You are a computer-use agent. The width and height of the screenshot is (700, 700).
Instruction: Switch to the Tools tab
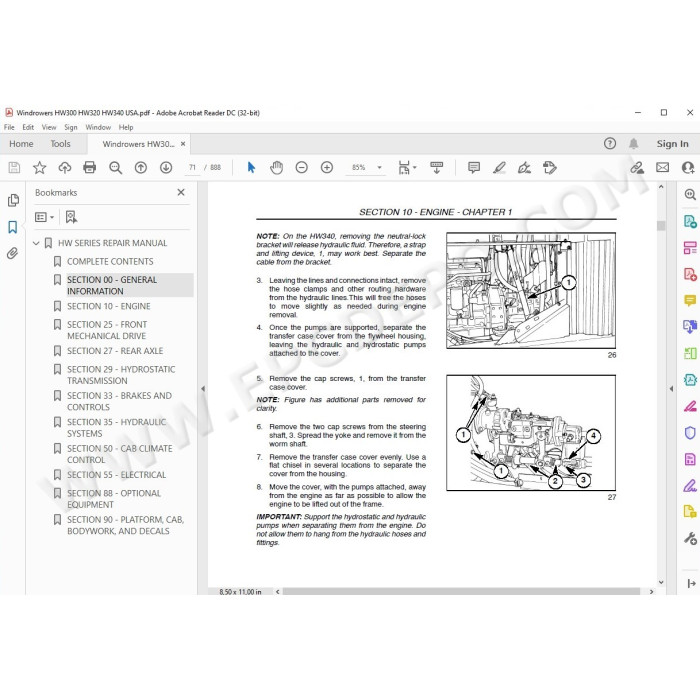60,144
